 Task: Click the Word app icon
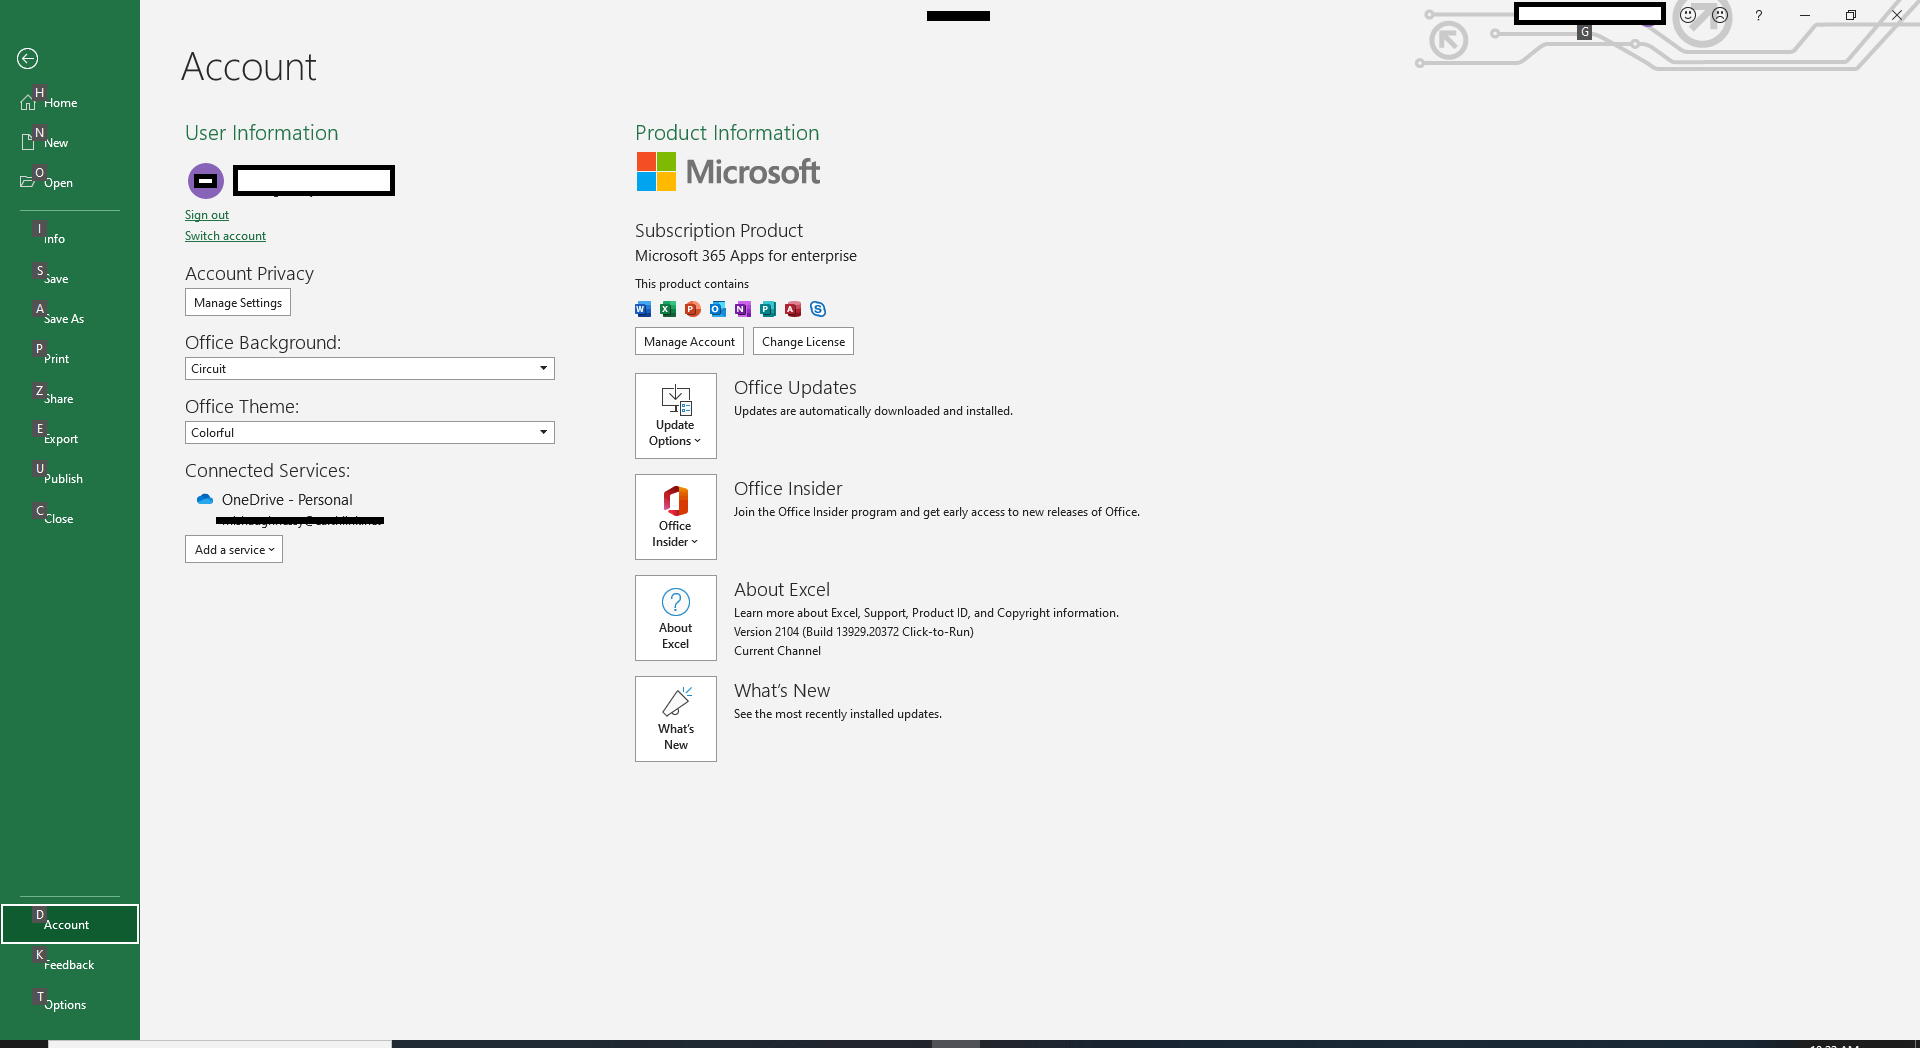643,309
